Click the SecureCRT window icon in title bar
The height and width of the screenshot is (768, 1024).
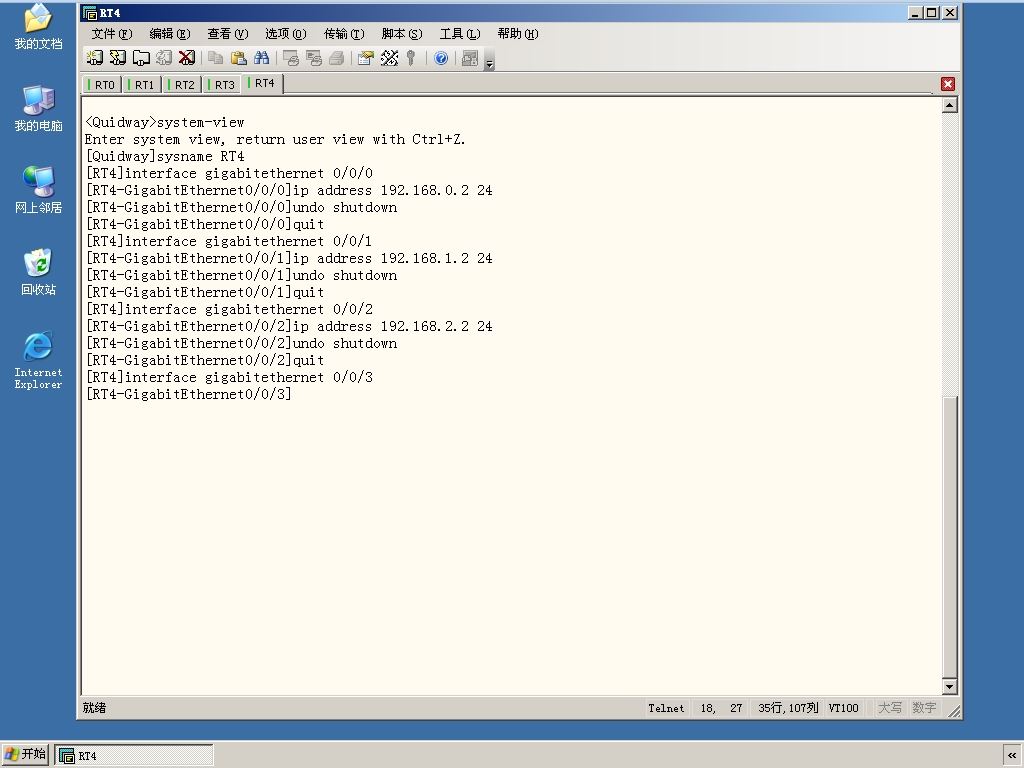pyautogui.click(x=90, y=12)
